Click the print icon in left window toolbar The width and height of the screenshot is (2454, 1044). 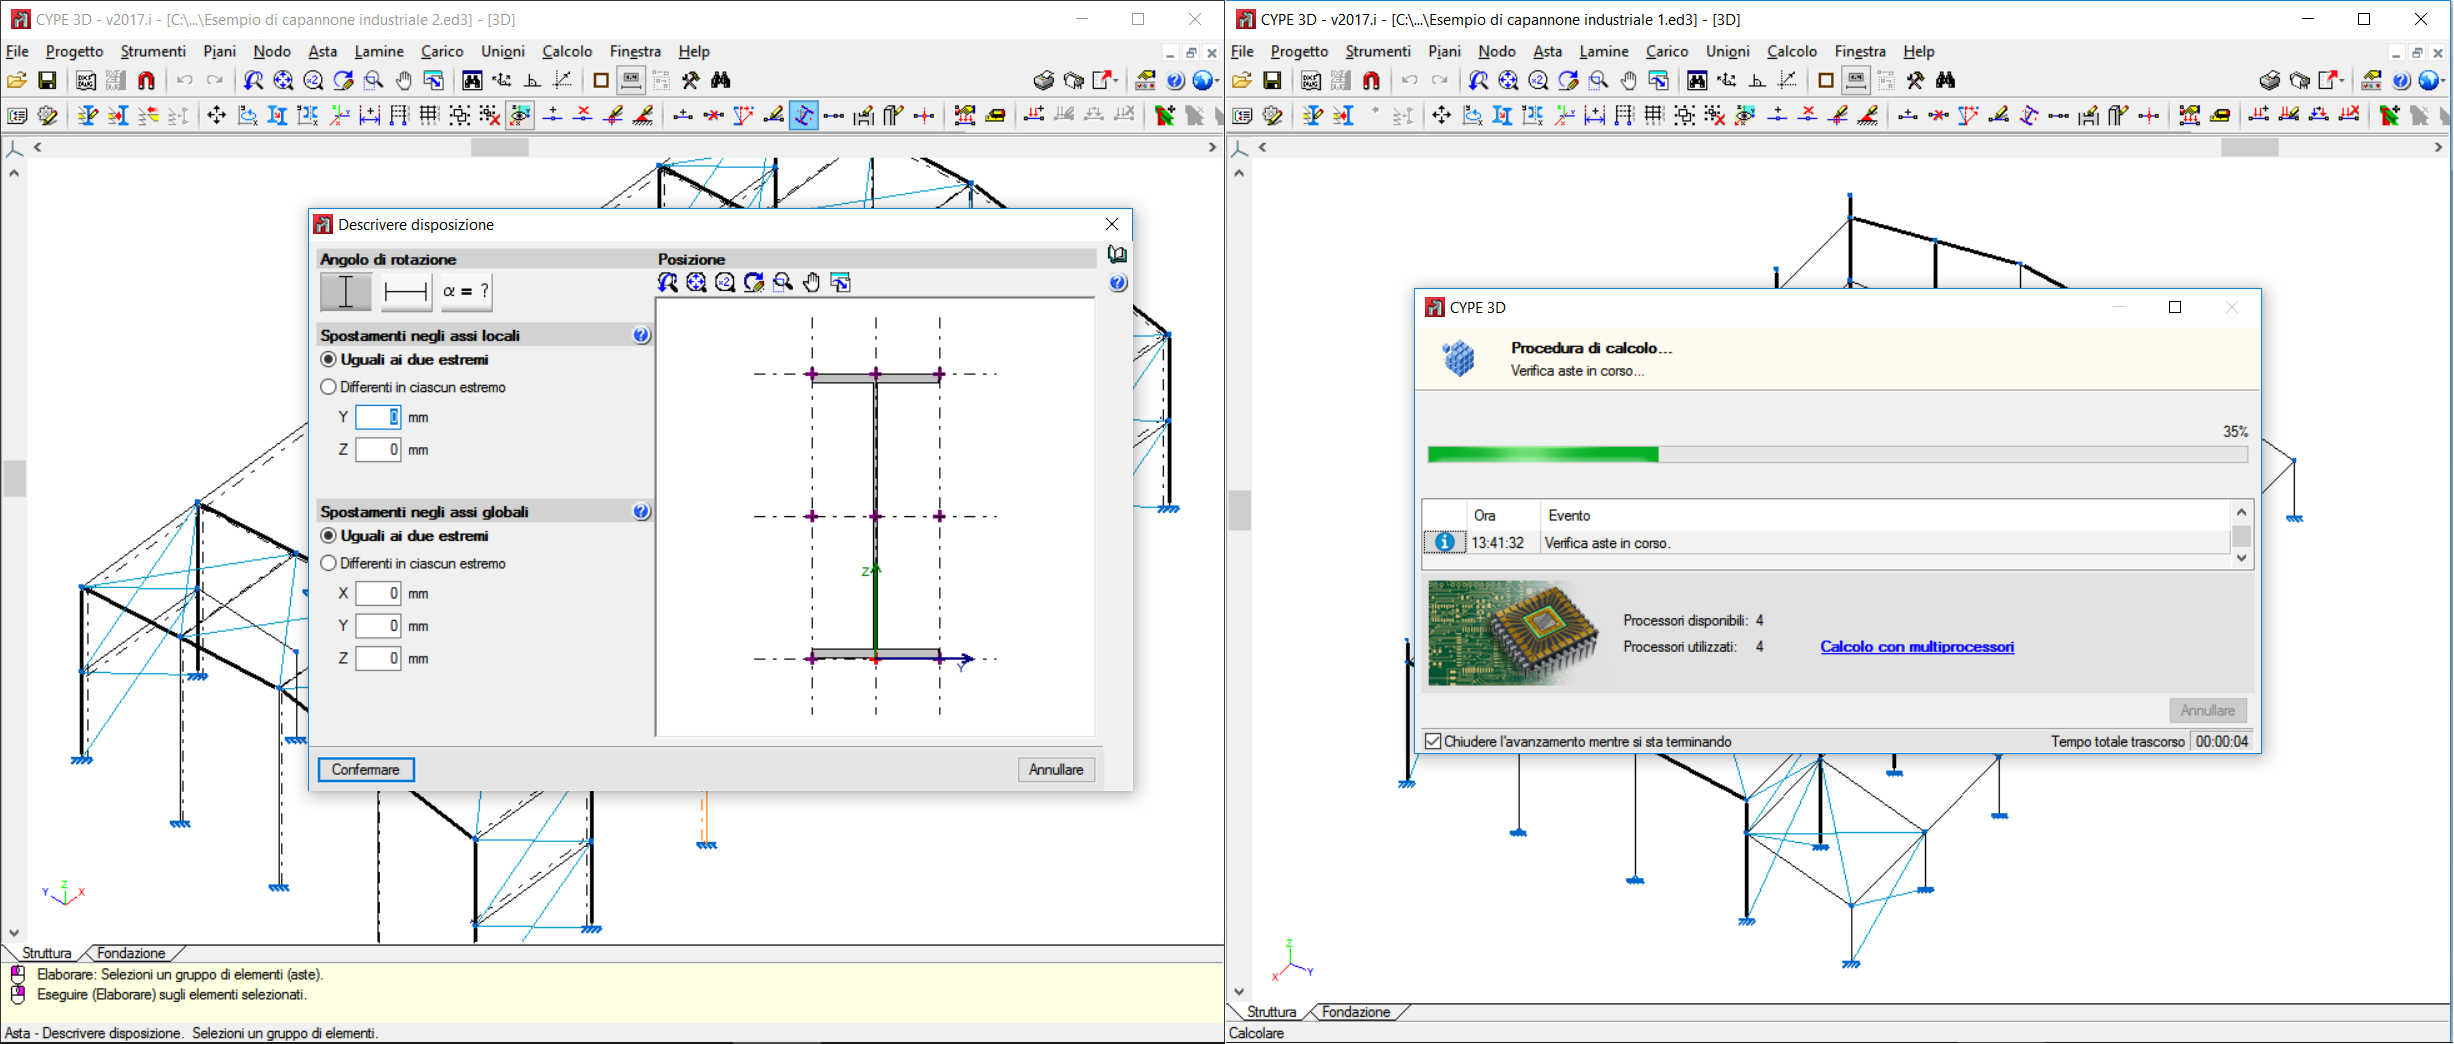tap(1044, 81)
